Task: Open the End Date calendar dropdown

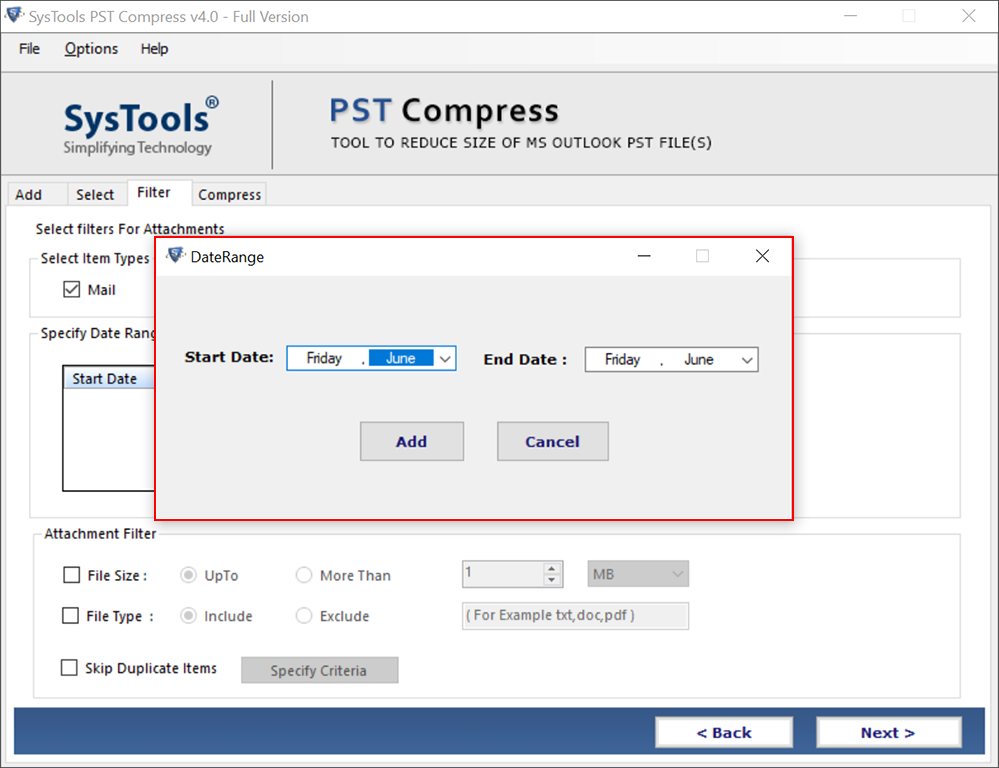Action: point(747,360)
